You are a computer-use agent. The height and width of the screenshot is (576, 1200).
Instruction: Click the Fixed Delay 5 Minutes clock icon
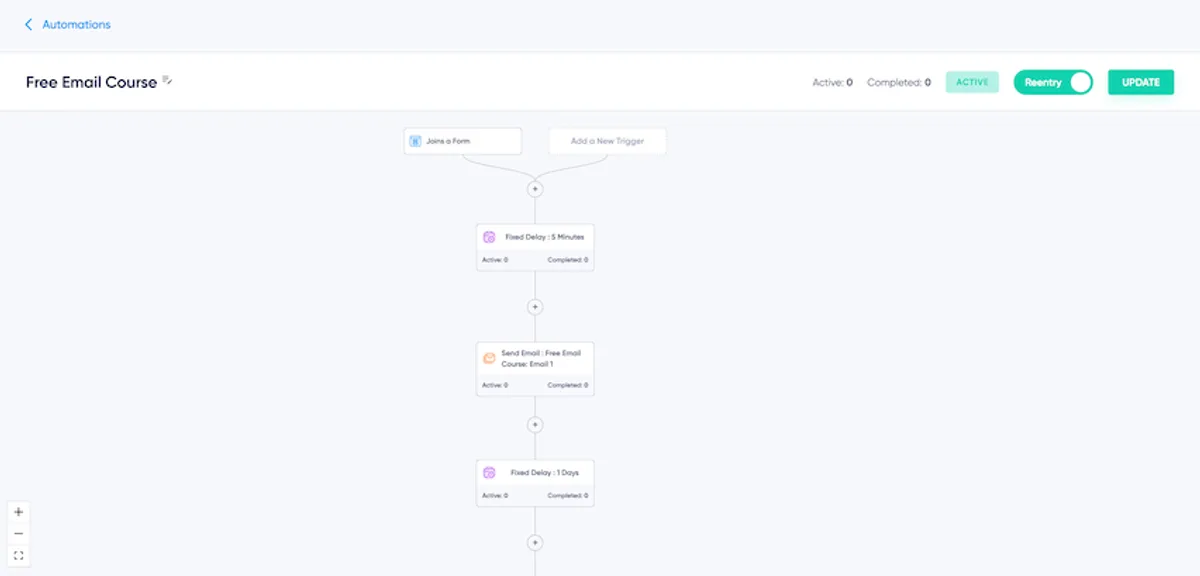tap(489, 237)
